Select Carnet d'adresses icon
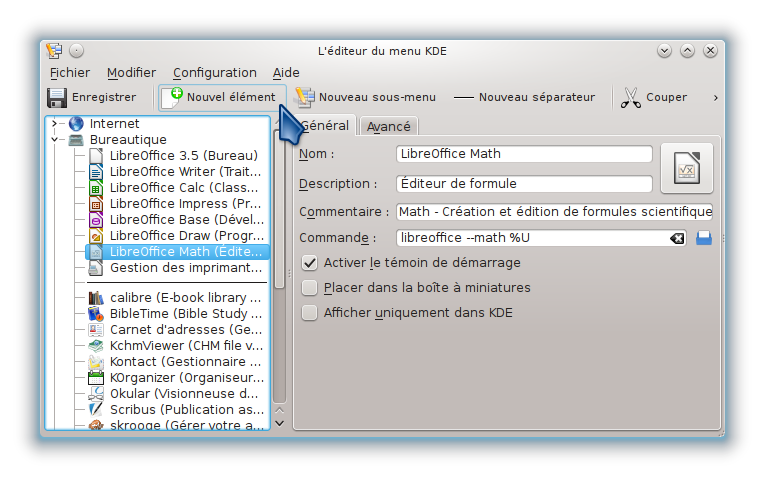This screenshot has width=765, height=477. pos(96,330)
